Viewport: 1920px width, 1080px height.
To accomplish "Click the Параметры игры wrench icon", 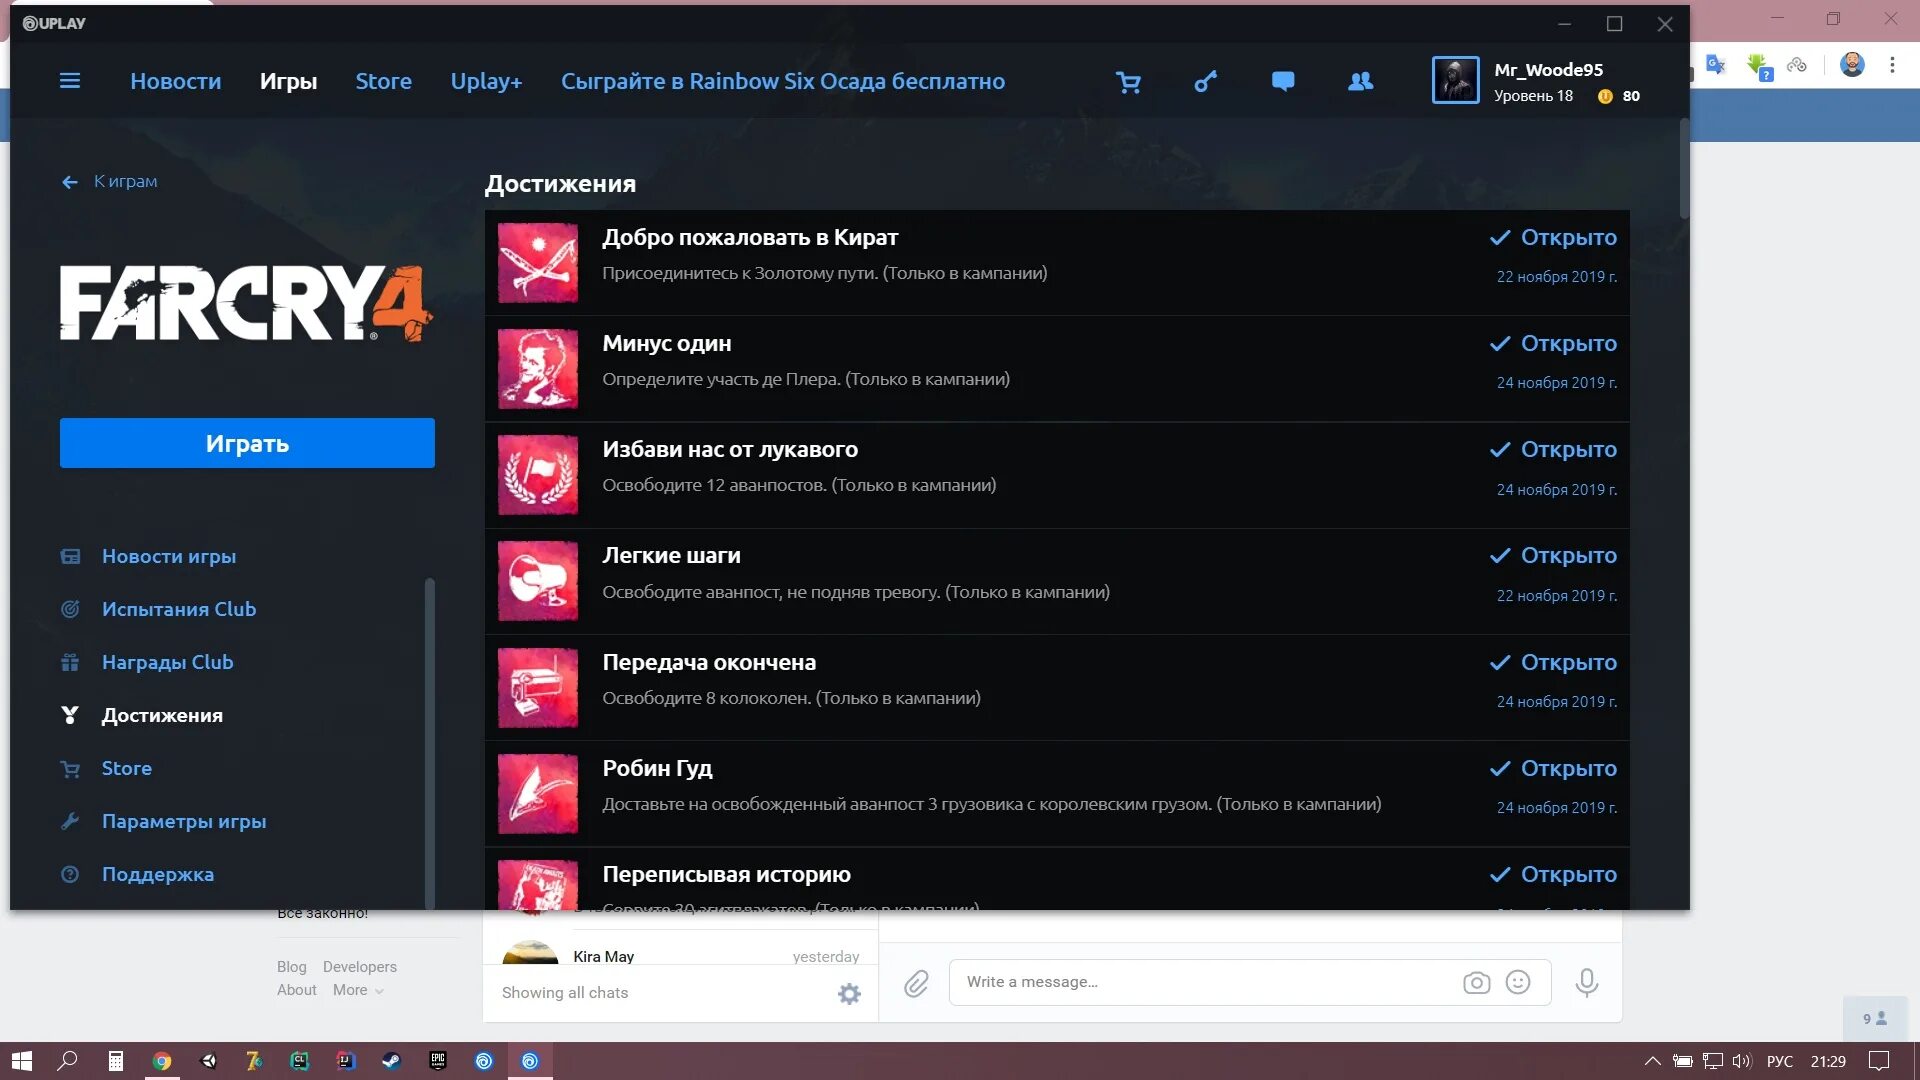I will [70, 822].
